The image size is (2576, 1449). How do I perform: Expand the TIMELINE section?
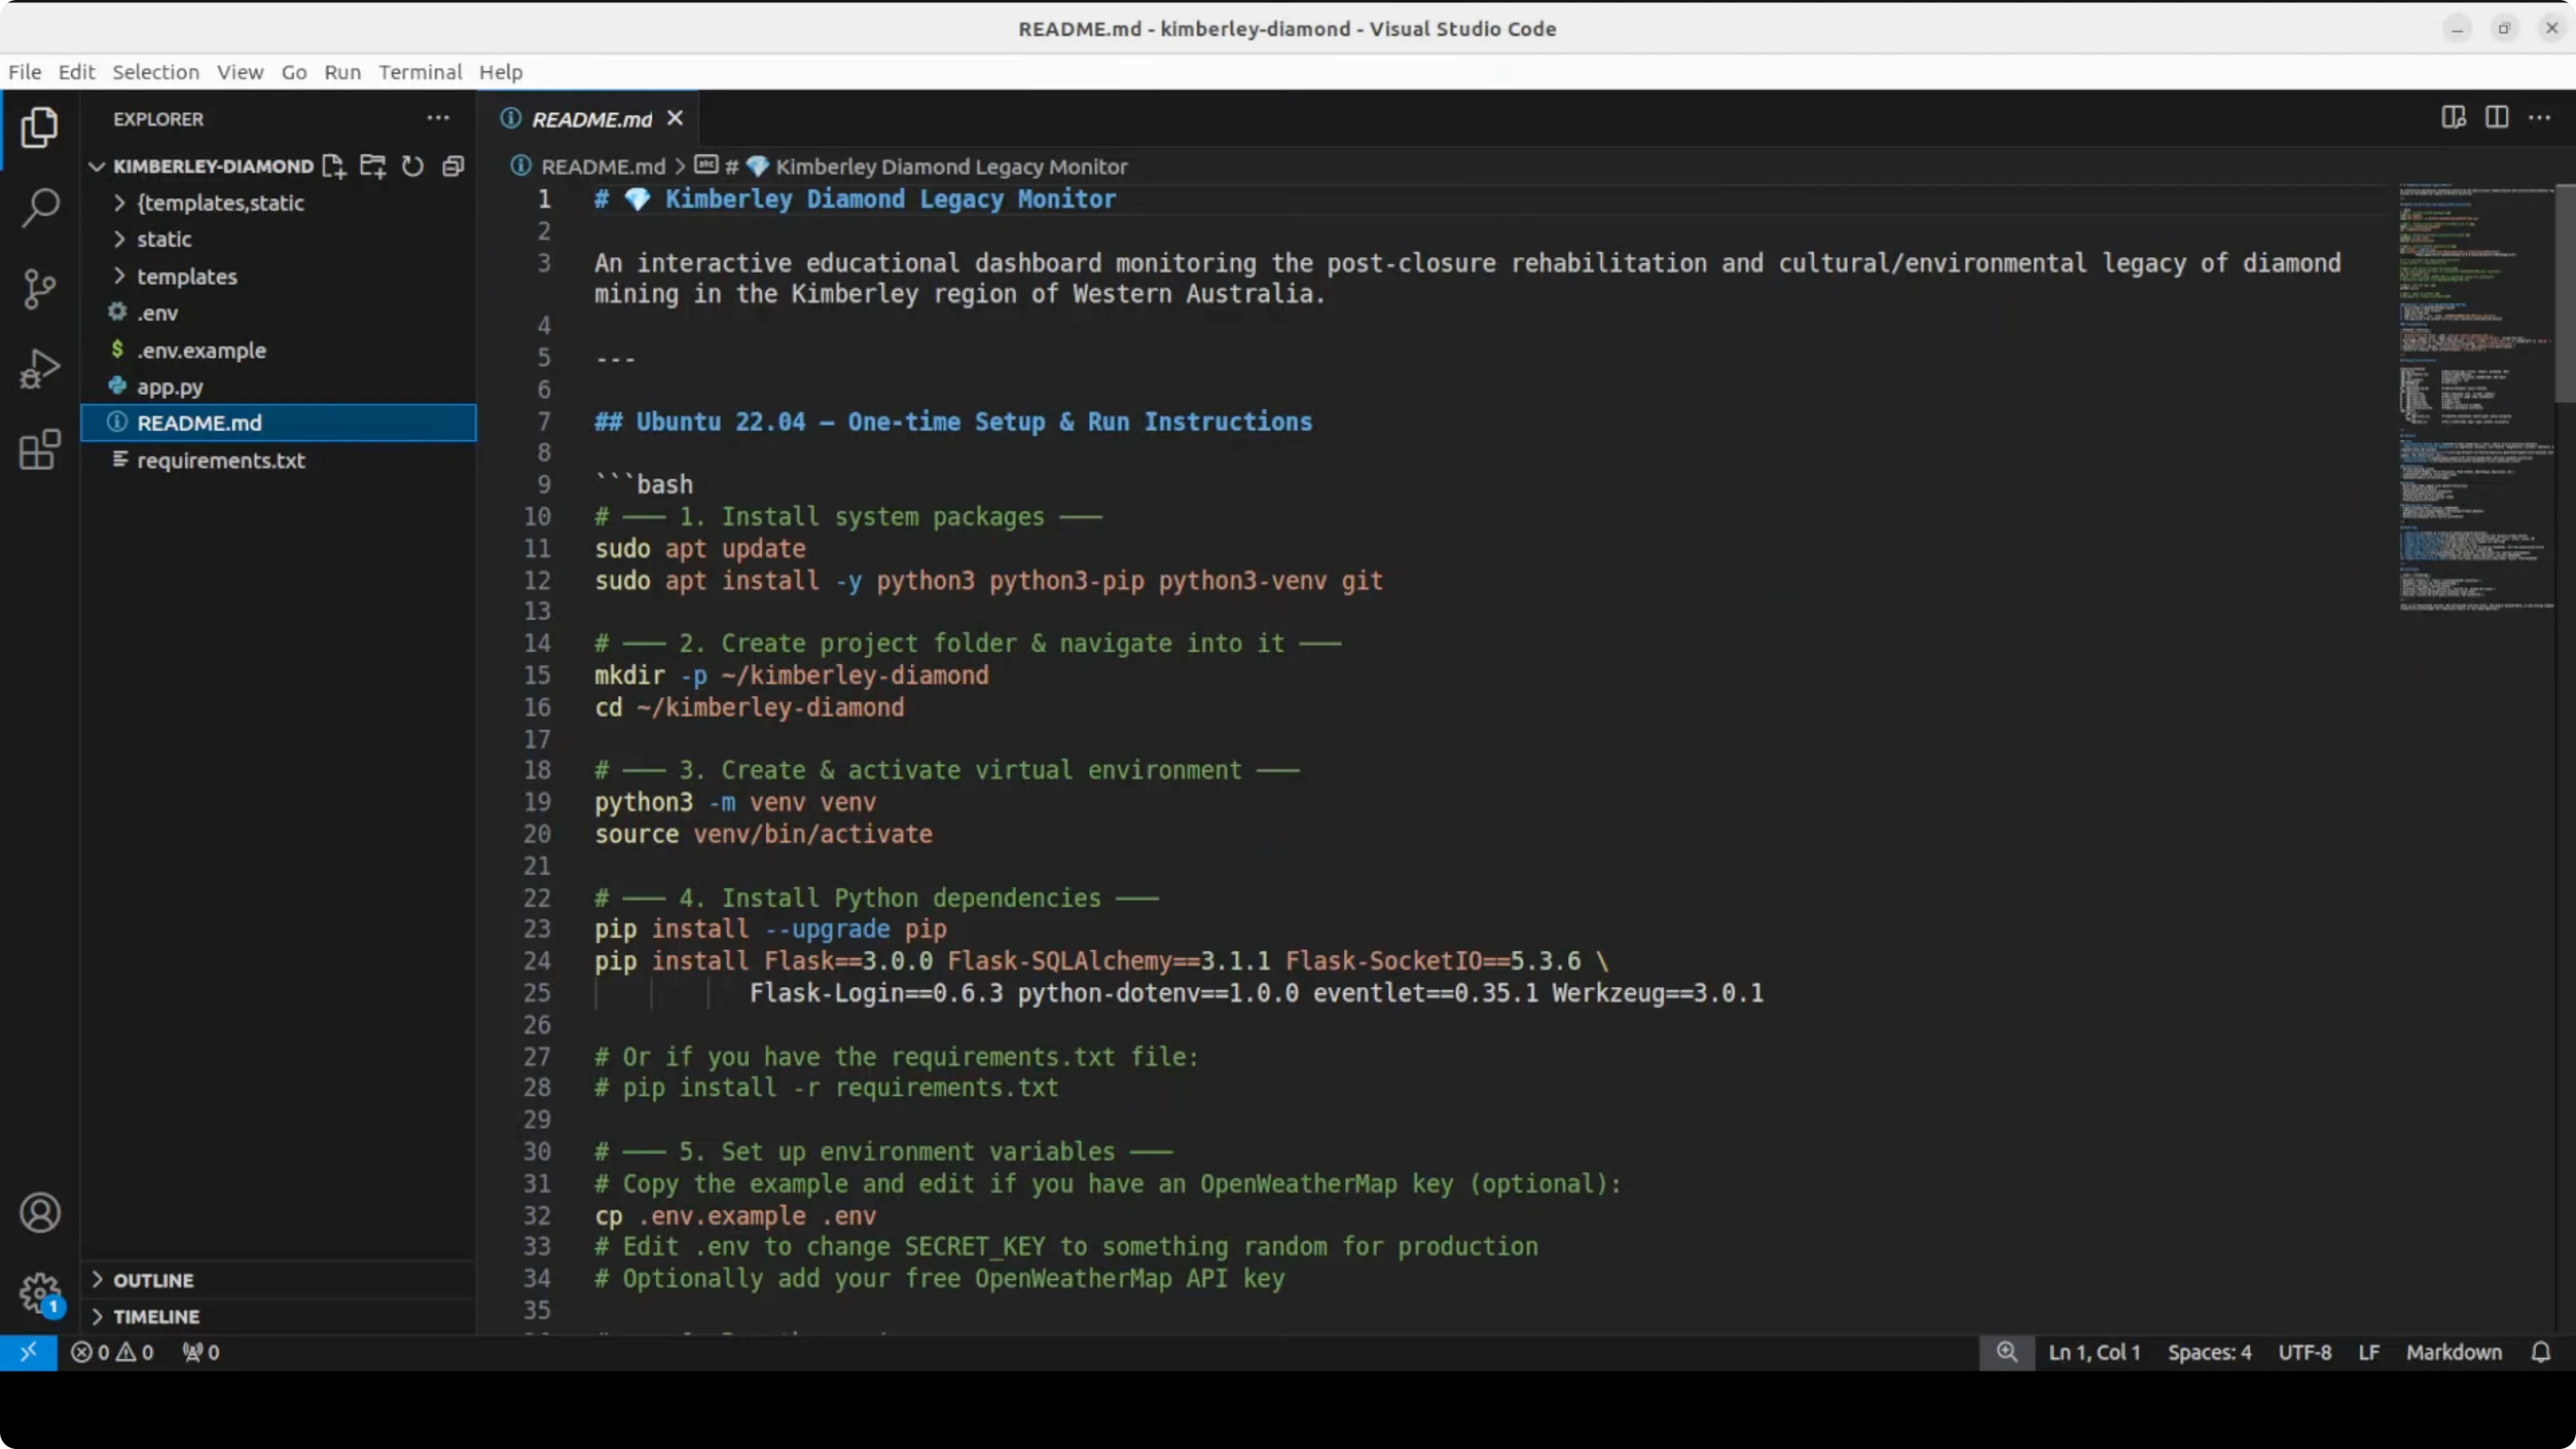pyautogui.click(x=156, y=1316)
